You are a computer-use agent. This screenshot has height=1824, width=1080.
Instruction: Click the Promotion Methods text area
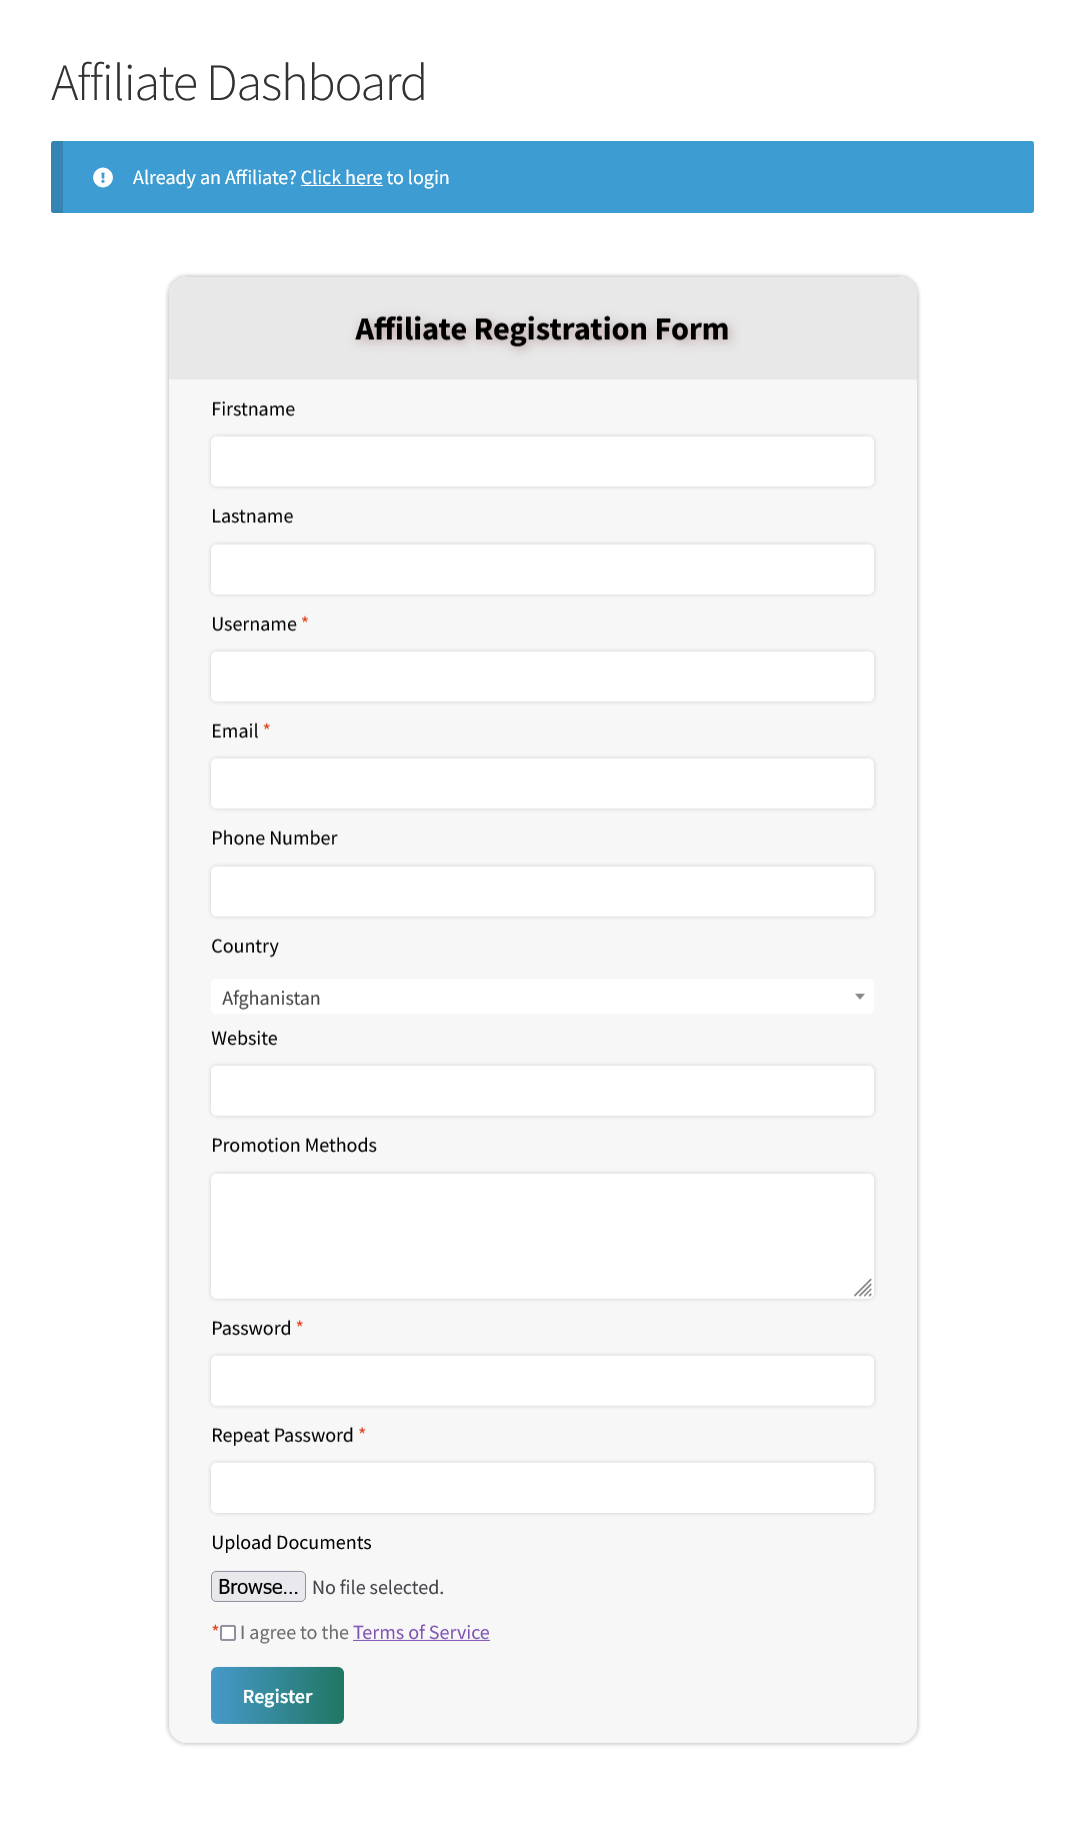coord(541,1235)
